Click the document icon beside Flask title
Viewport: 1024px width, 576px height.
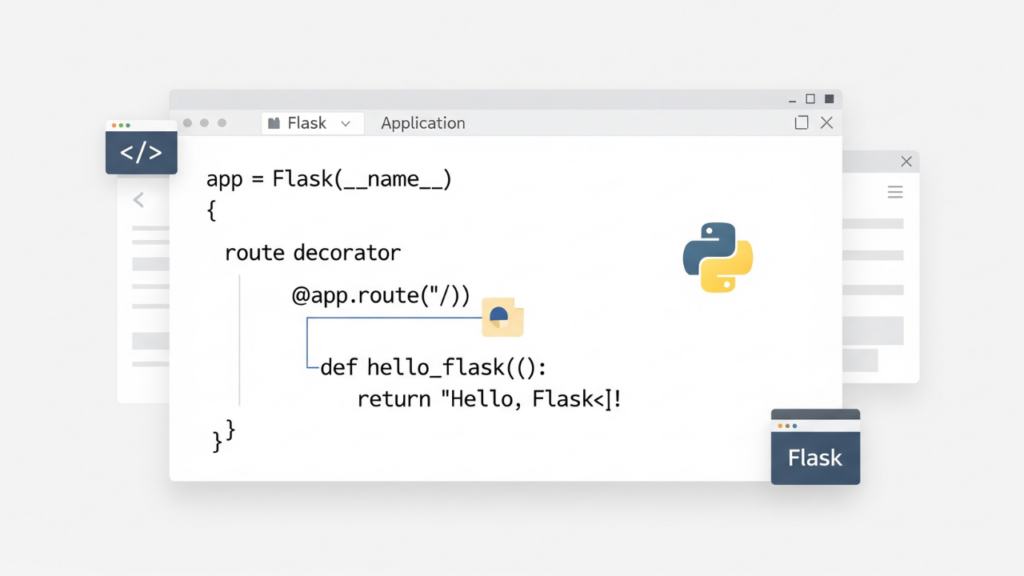(x=272, y=122)
